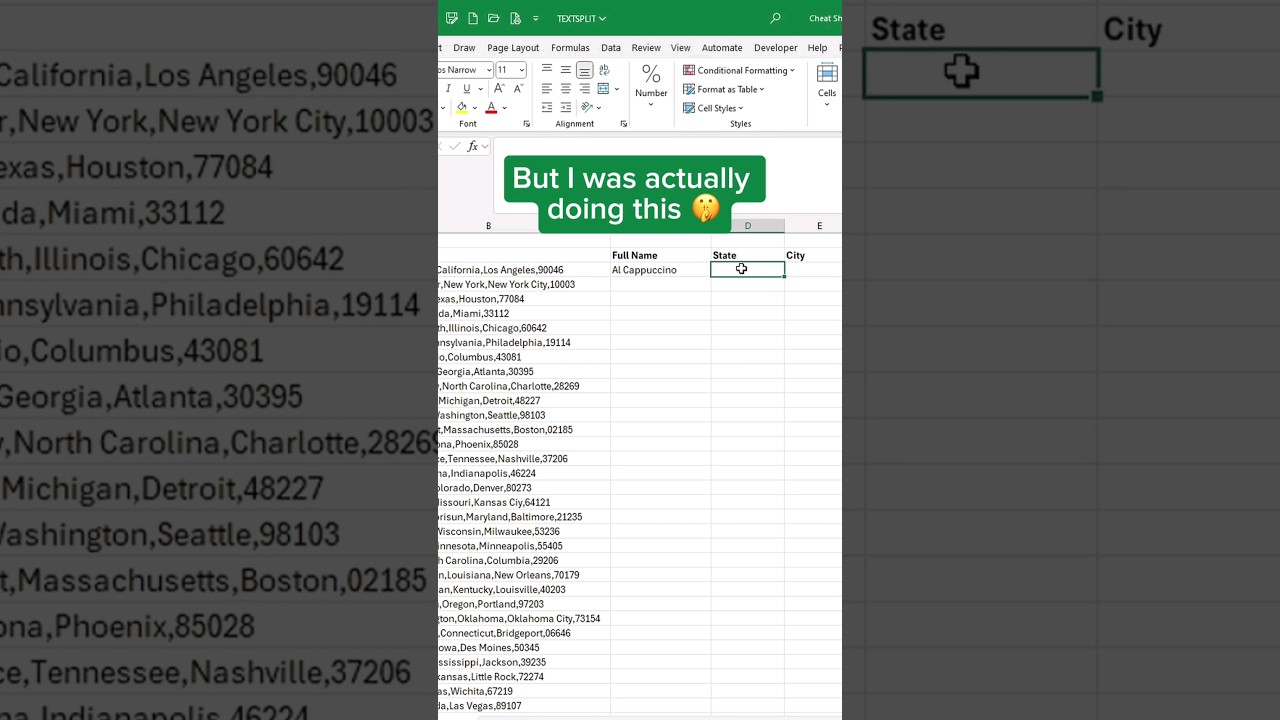Apply the red font color button
Screen dimensions: 1280x720
491,108
